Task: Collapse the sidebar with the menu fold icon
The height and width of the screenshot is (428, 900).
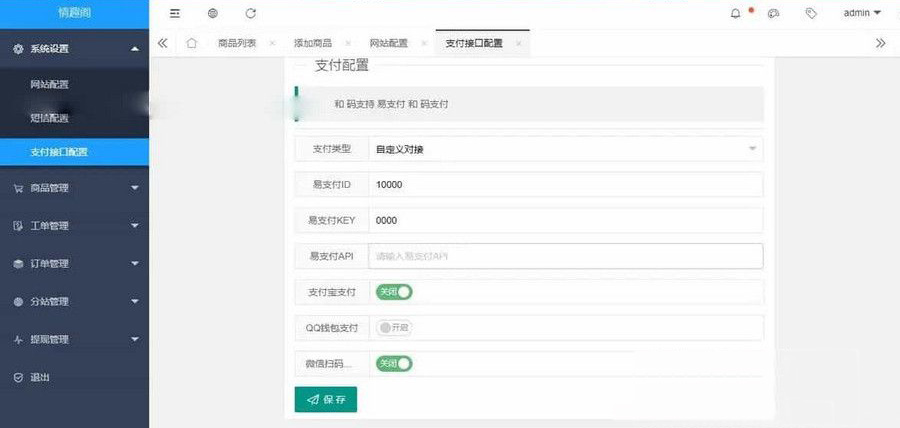Action: (x=175, y=13)
